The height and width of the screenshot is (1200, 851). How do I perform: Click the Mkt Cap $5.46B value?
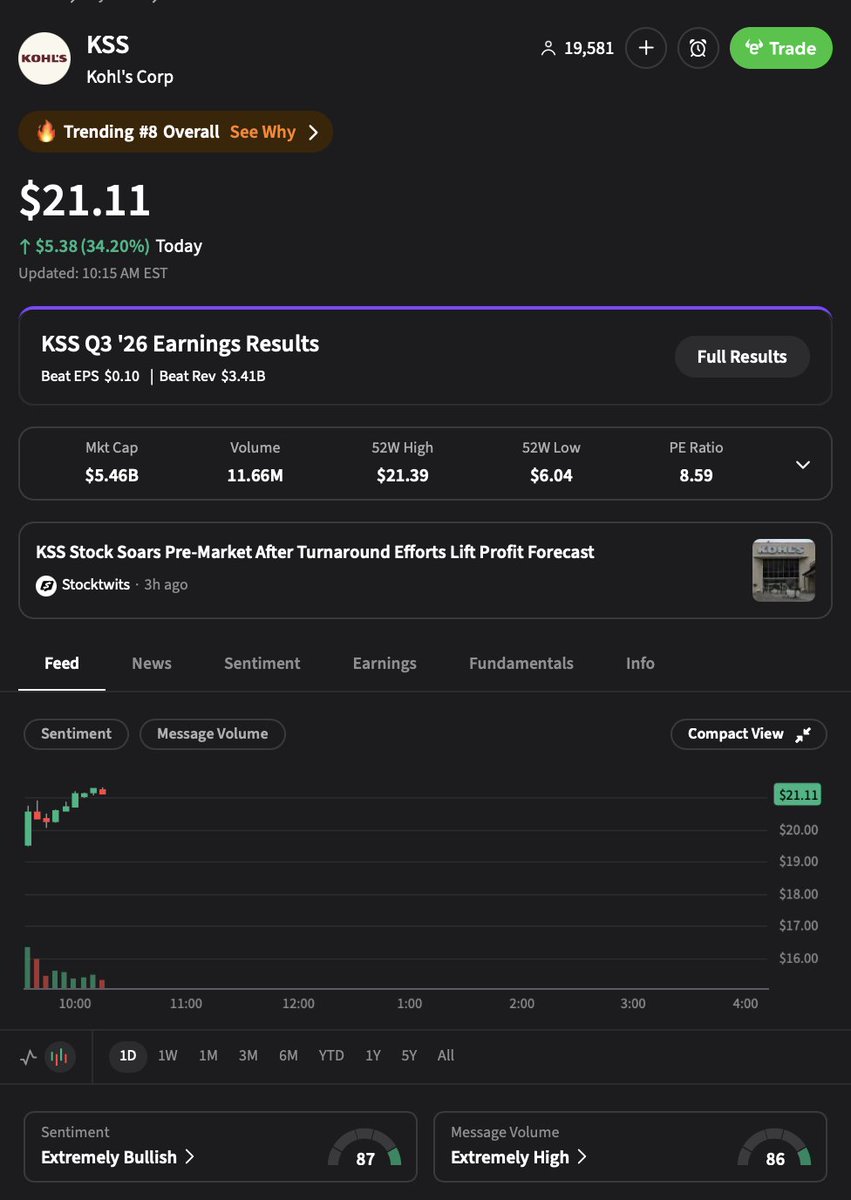tap(112, 476)
